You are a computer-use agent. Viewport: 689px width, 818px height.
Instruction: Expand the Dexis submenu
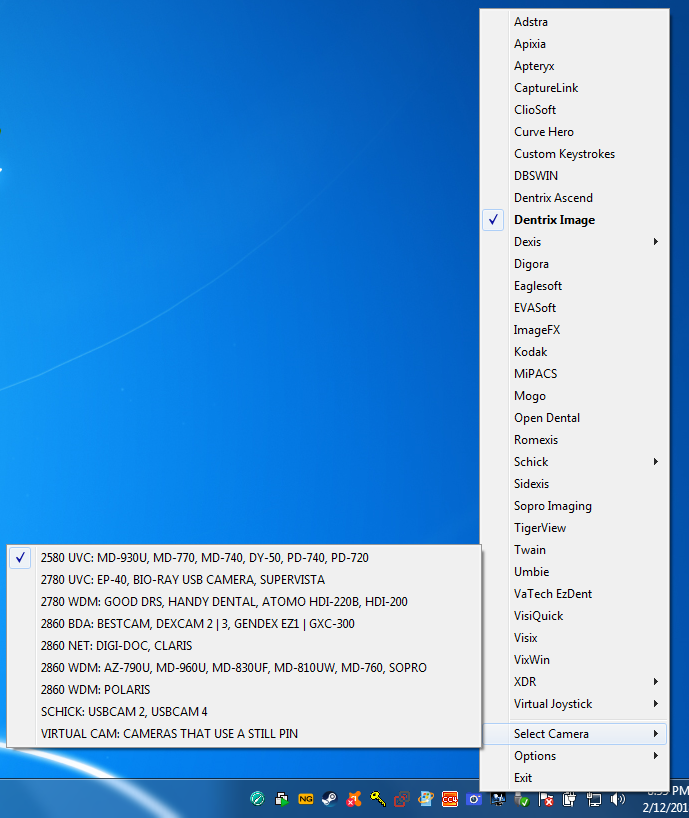pyautogui.click(x=574, y=242)
